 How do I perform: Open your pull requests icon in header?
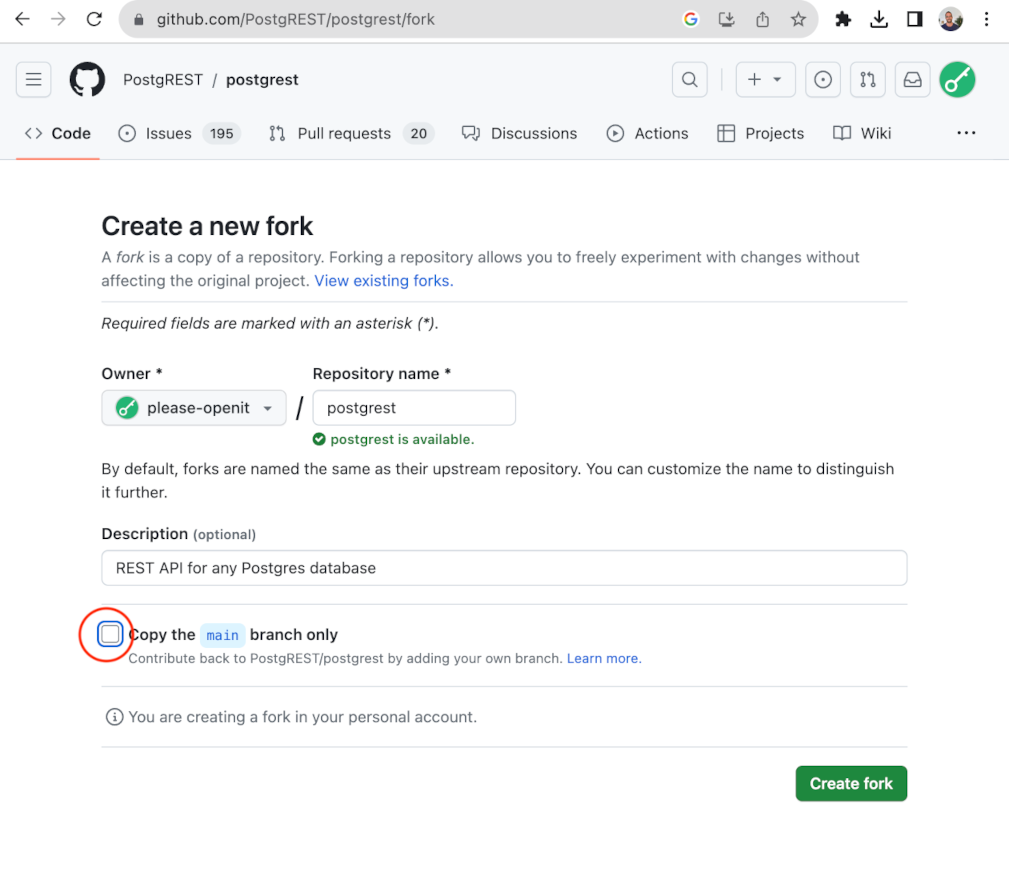[x=868, y=80]
